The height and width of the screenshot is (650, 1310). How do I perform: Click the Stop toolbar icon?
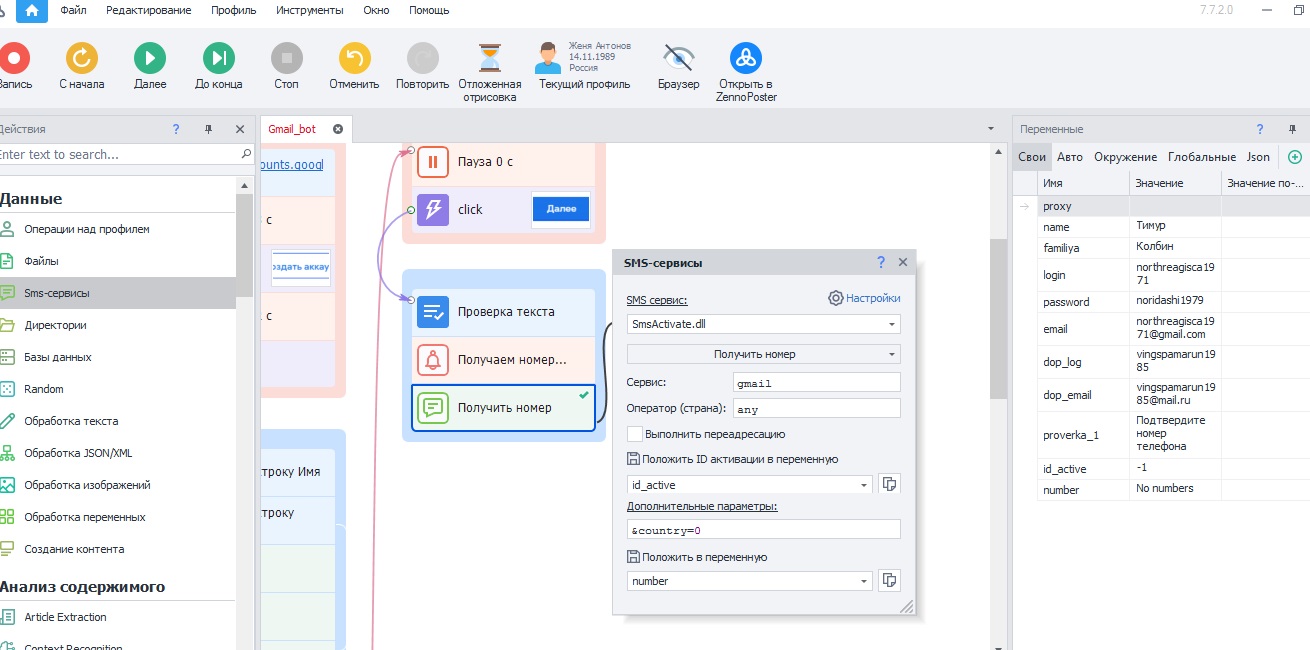coord(286,58)
